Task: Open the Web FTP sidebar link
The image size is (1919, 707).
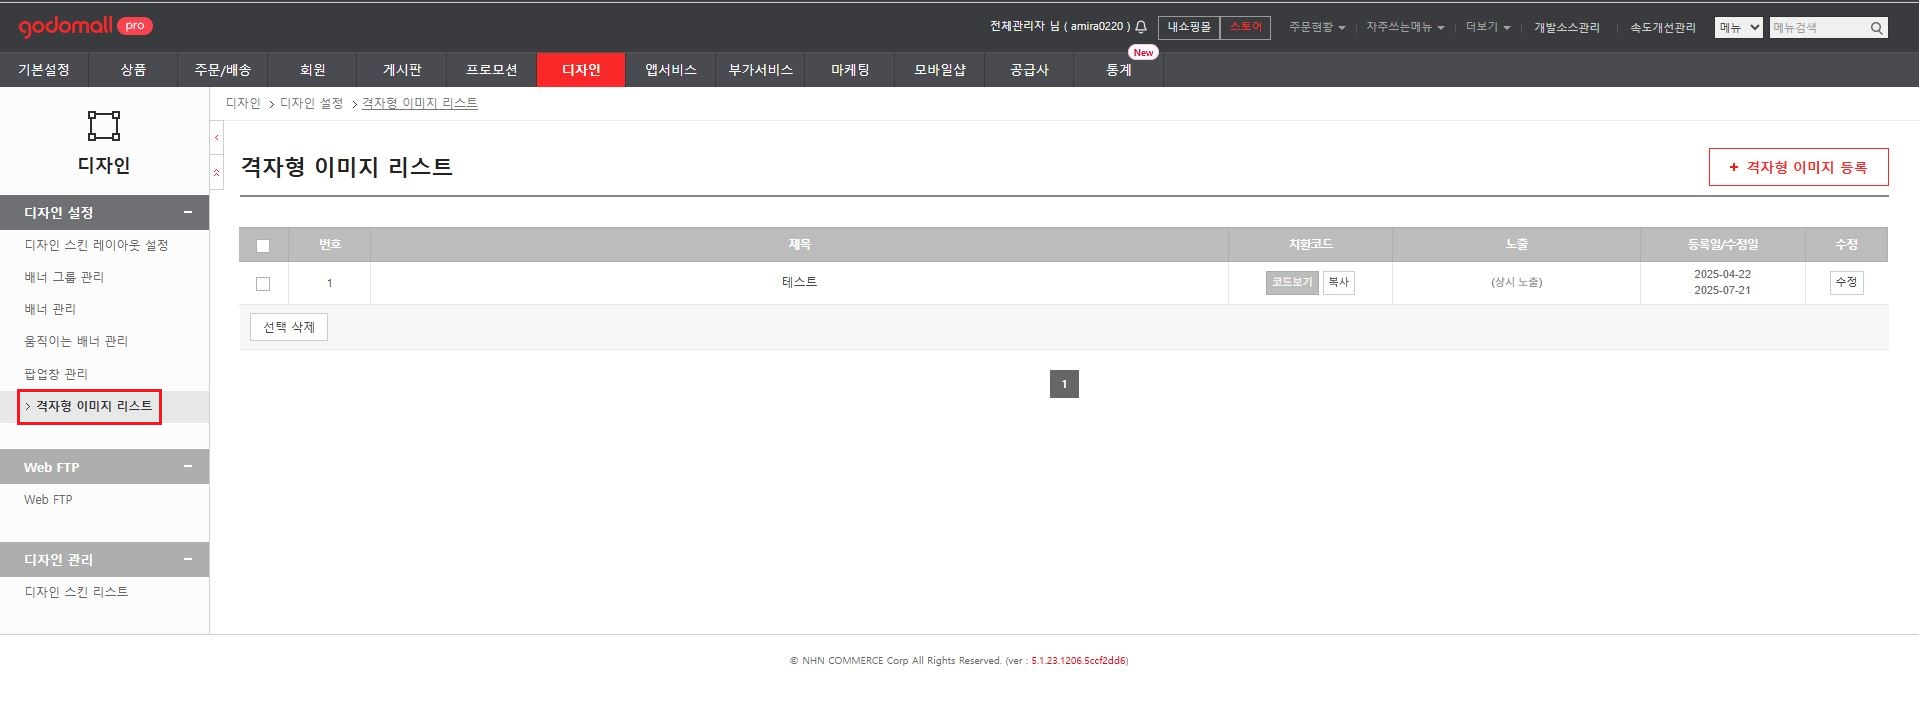Action: (x=48, y=499)
